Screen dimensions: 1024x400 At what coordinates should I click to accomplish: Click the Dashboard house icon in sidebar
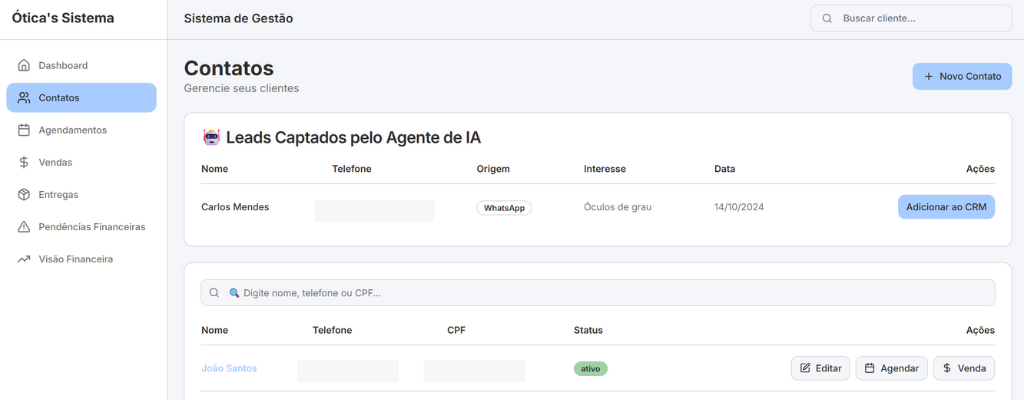click(24, 66)
